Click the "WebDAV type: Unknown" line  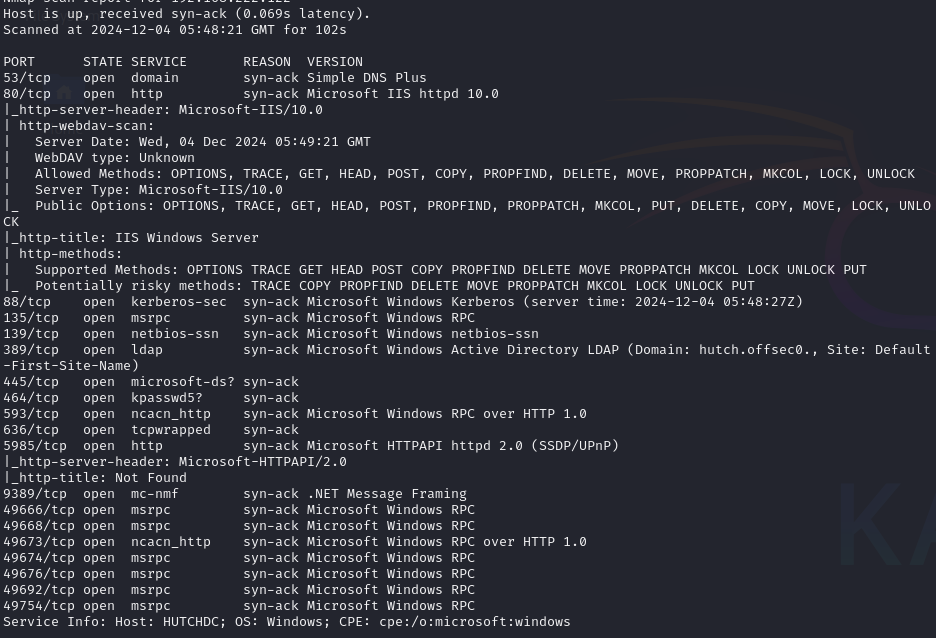[114, 158]
